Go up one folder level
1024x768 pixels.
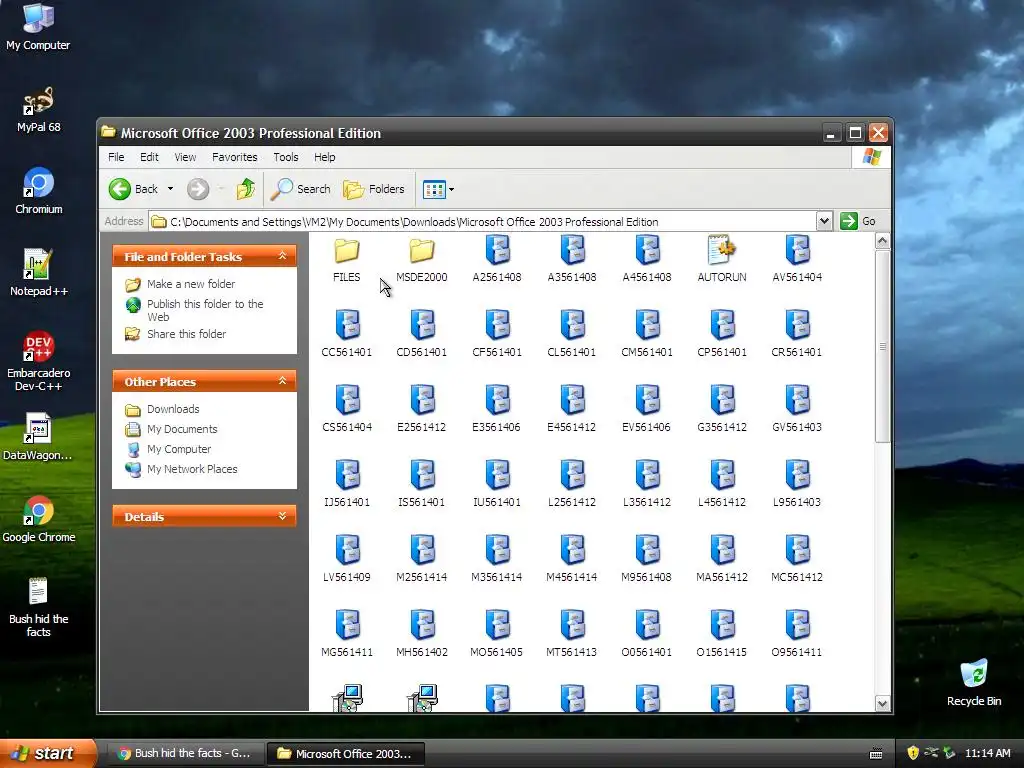point(246,189)
